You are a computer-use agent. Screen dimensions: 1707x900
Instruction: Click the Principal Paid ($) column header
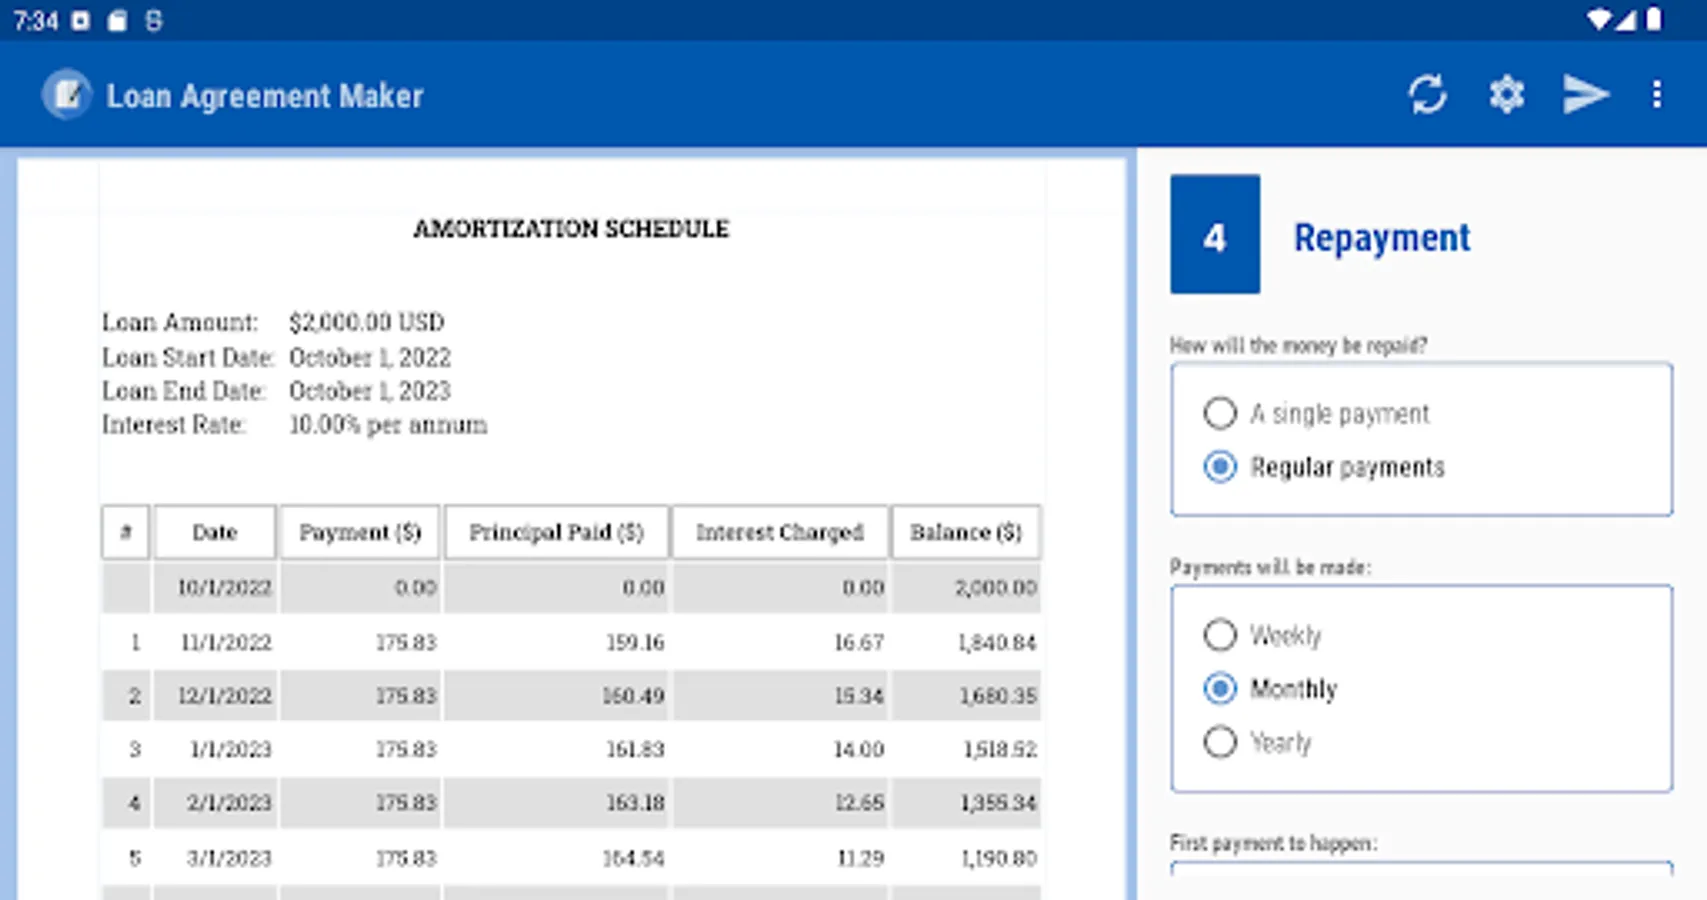[556, 532]
